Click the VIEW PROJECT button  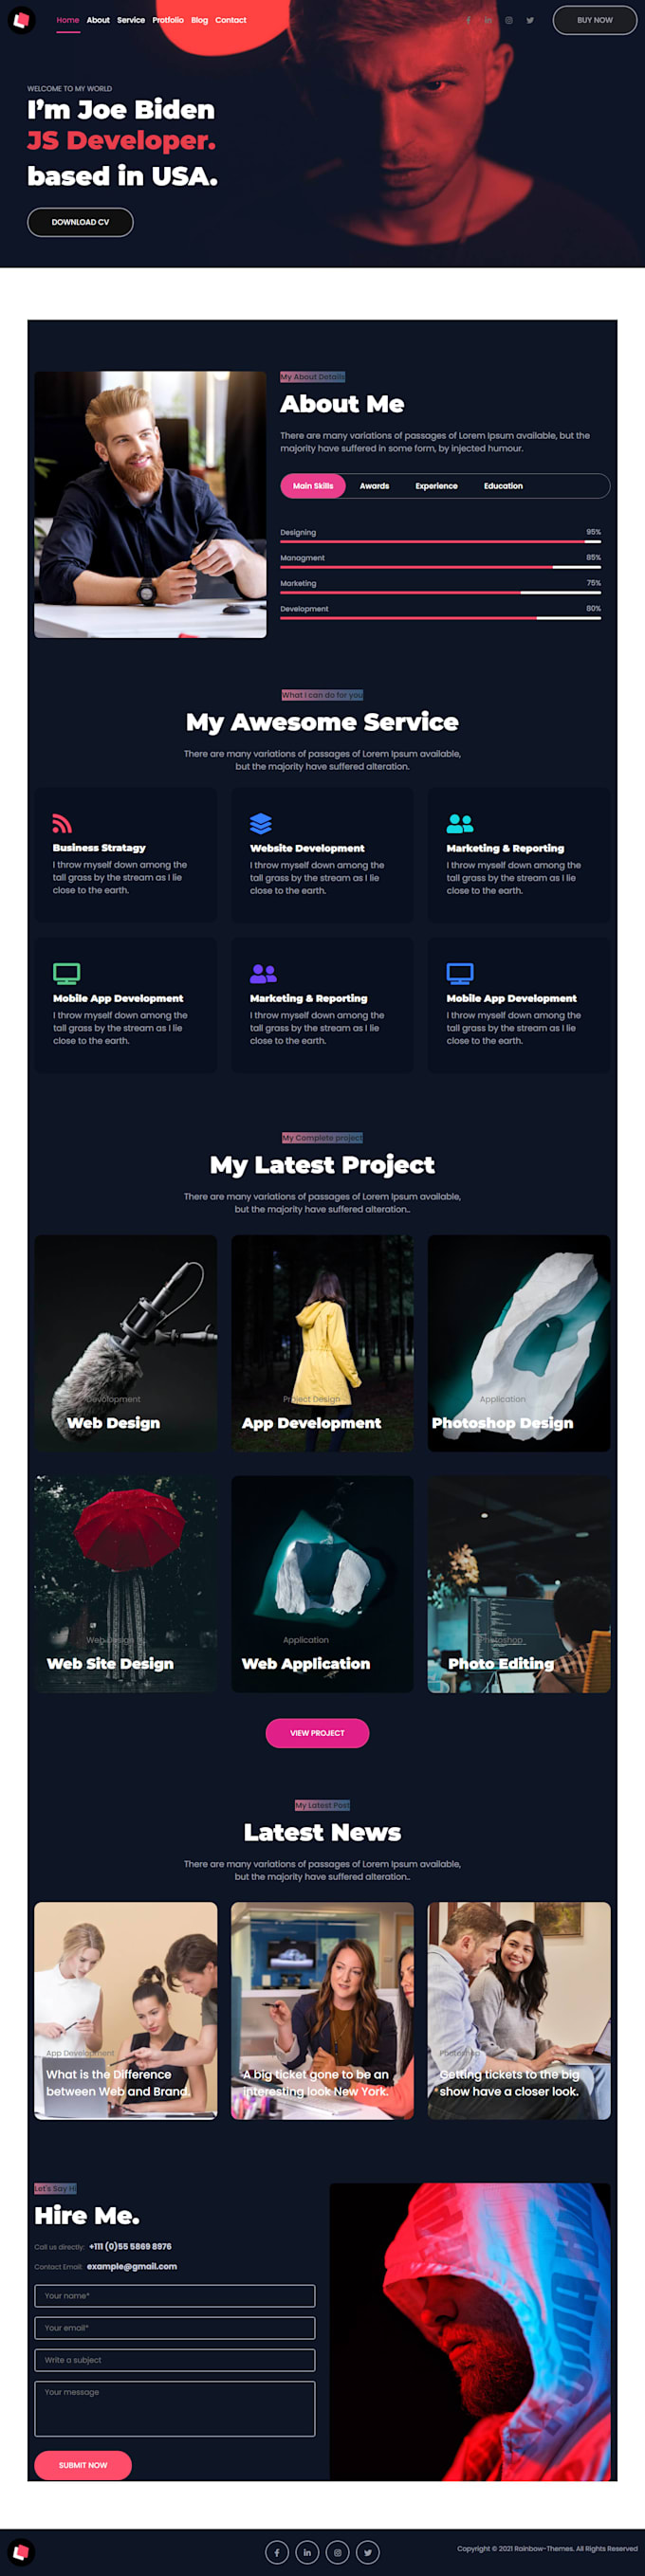pyautogui.click(x=317, y=1733)
